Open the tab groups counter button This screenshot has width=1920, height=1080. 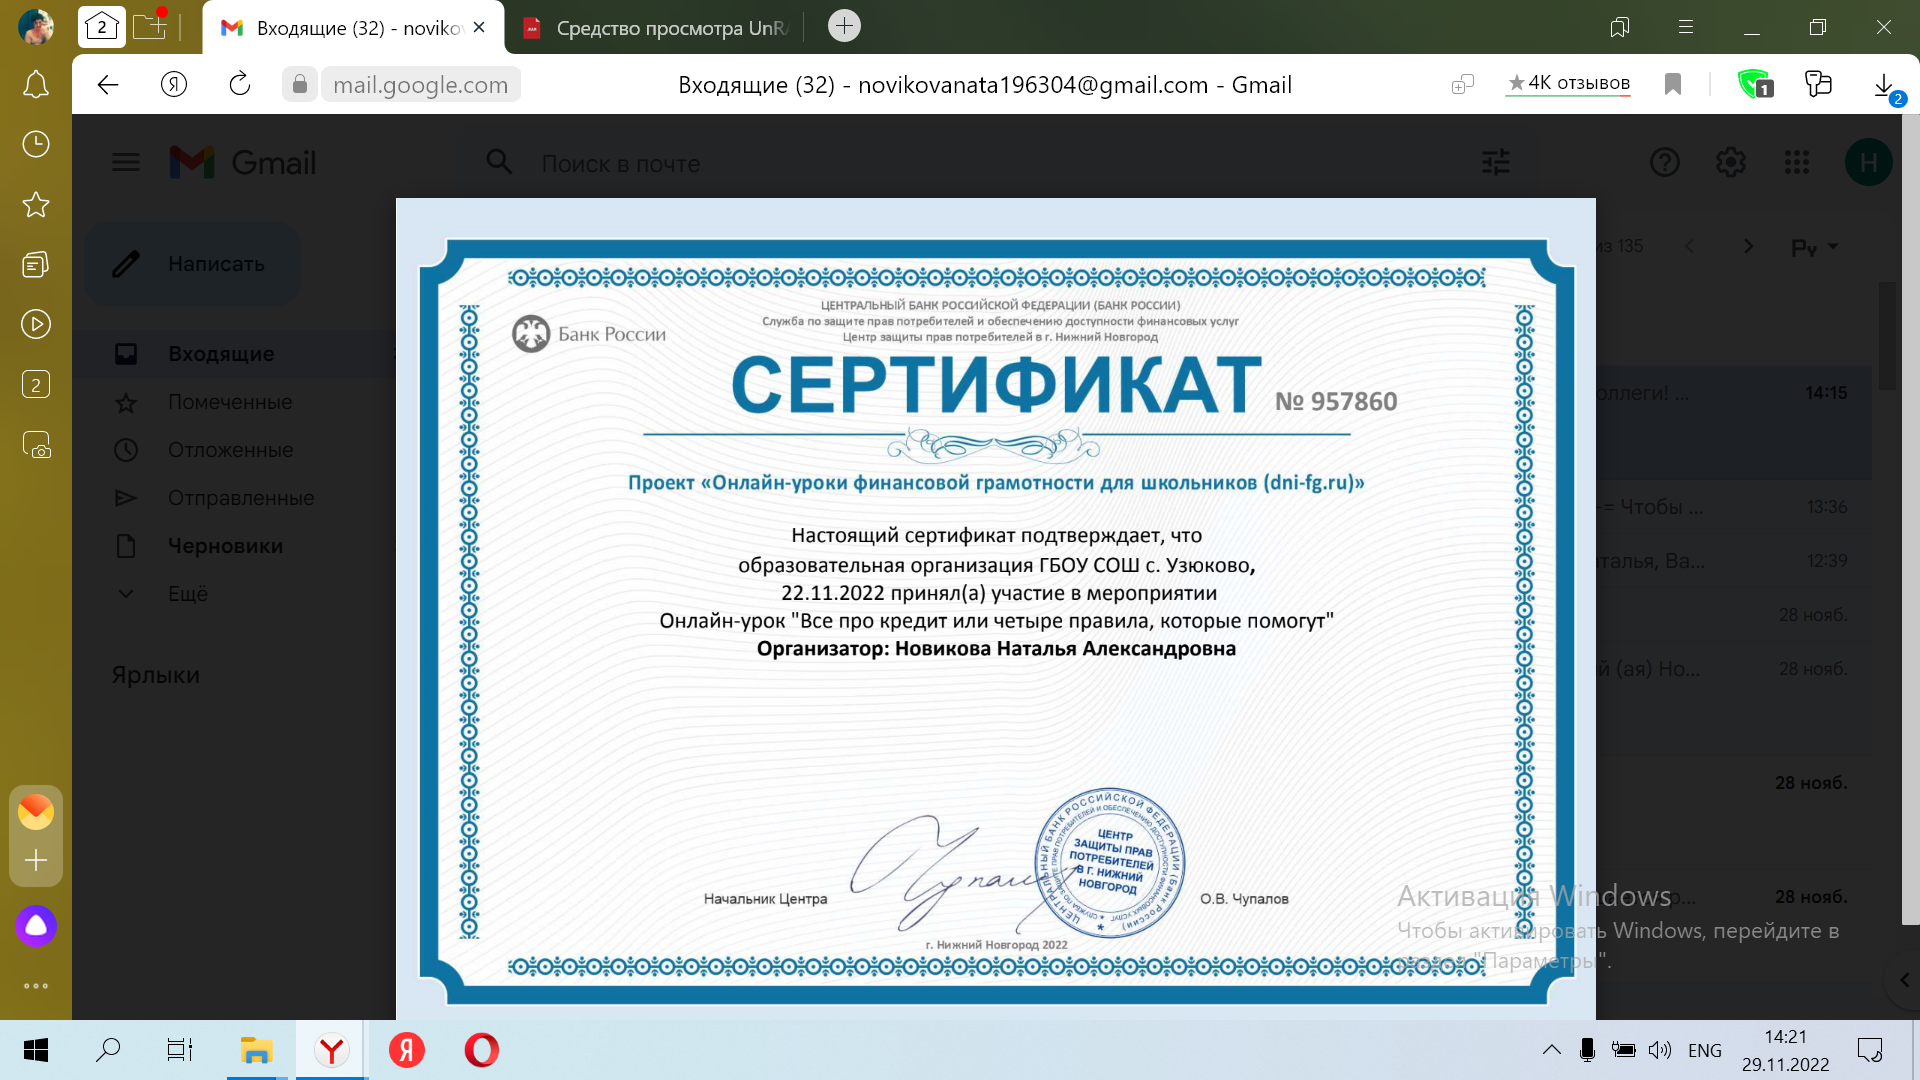[102, 27]
